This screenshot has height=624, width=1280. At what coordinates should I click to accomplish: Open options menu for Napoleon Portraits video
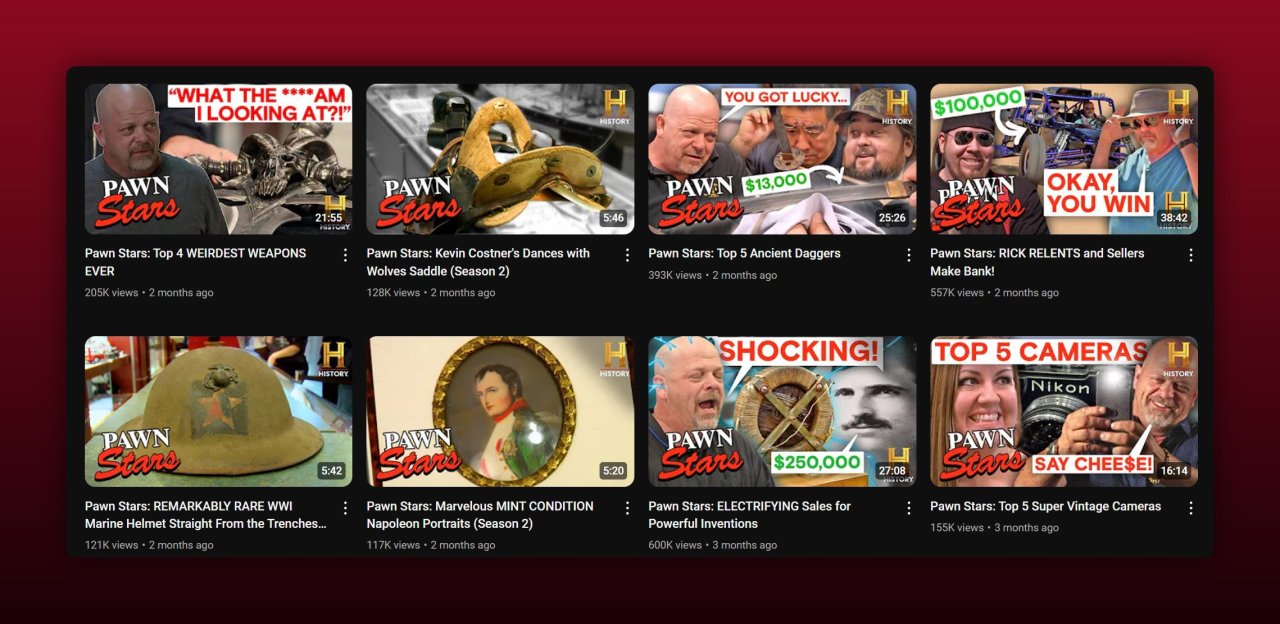point(628,508)
